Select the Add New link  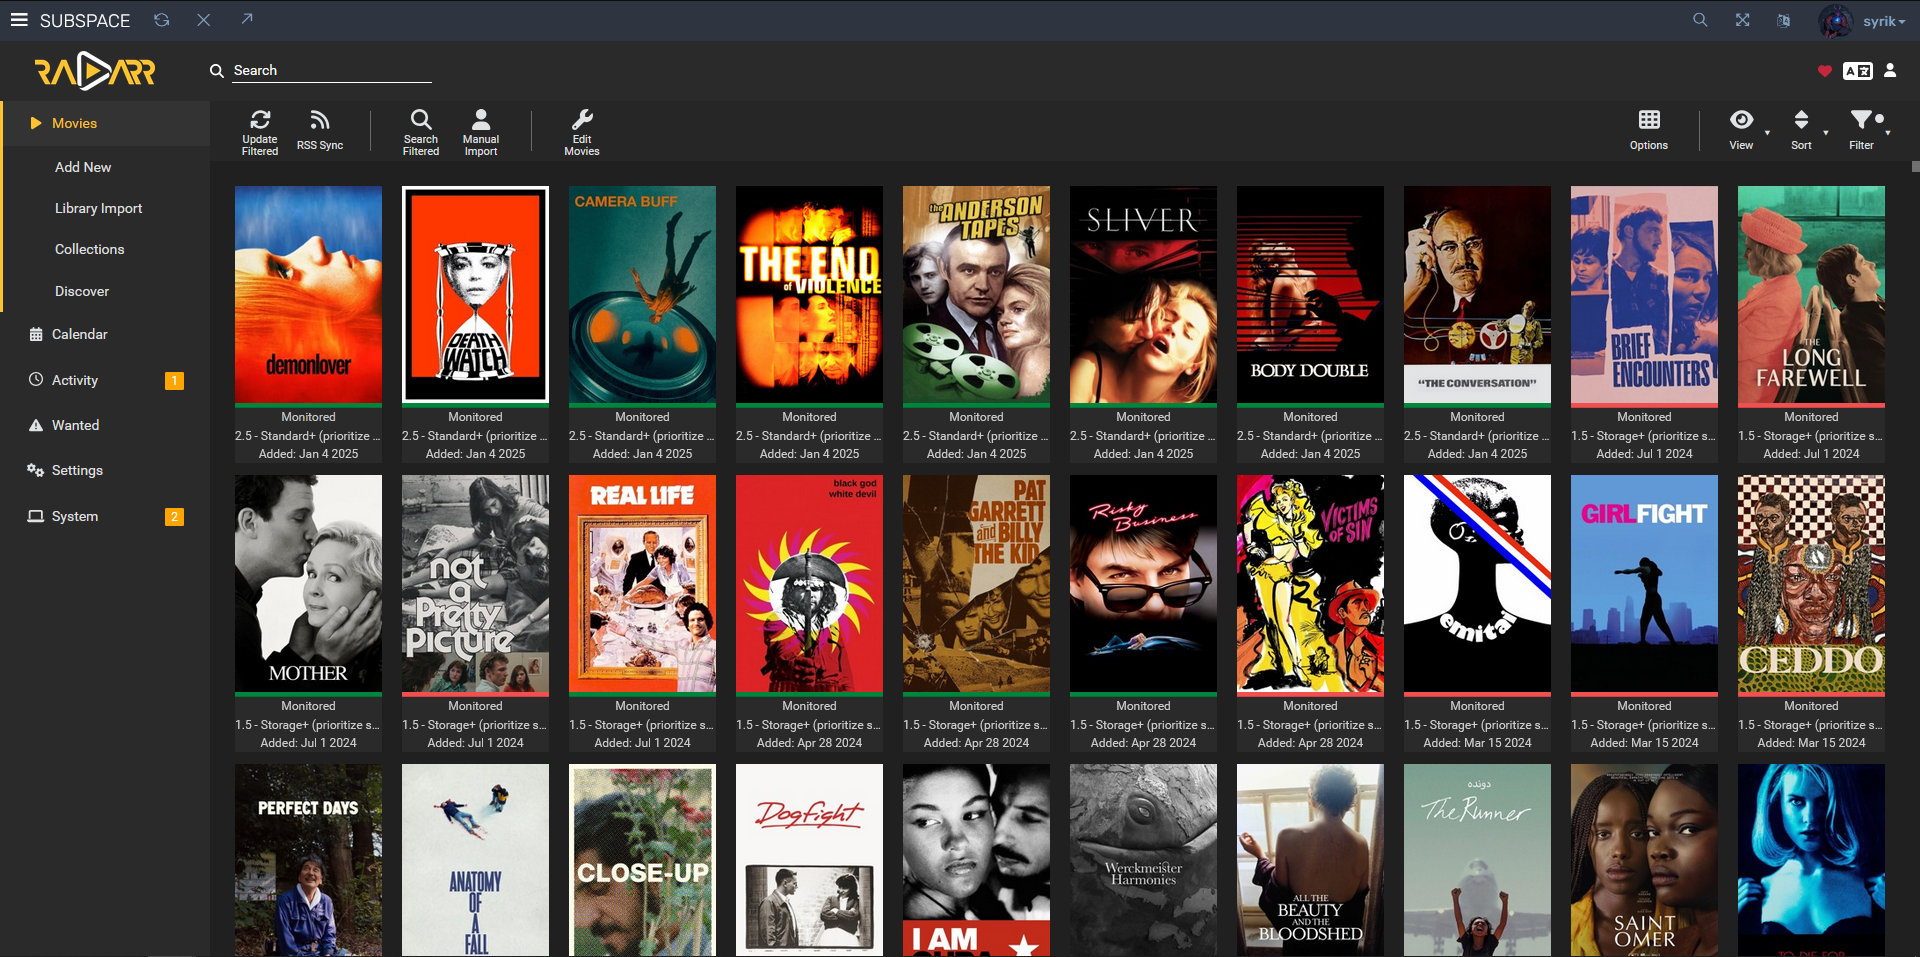click(x=83, y=167)
